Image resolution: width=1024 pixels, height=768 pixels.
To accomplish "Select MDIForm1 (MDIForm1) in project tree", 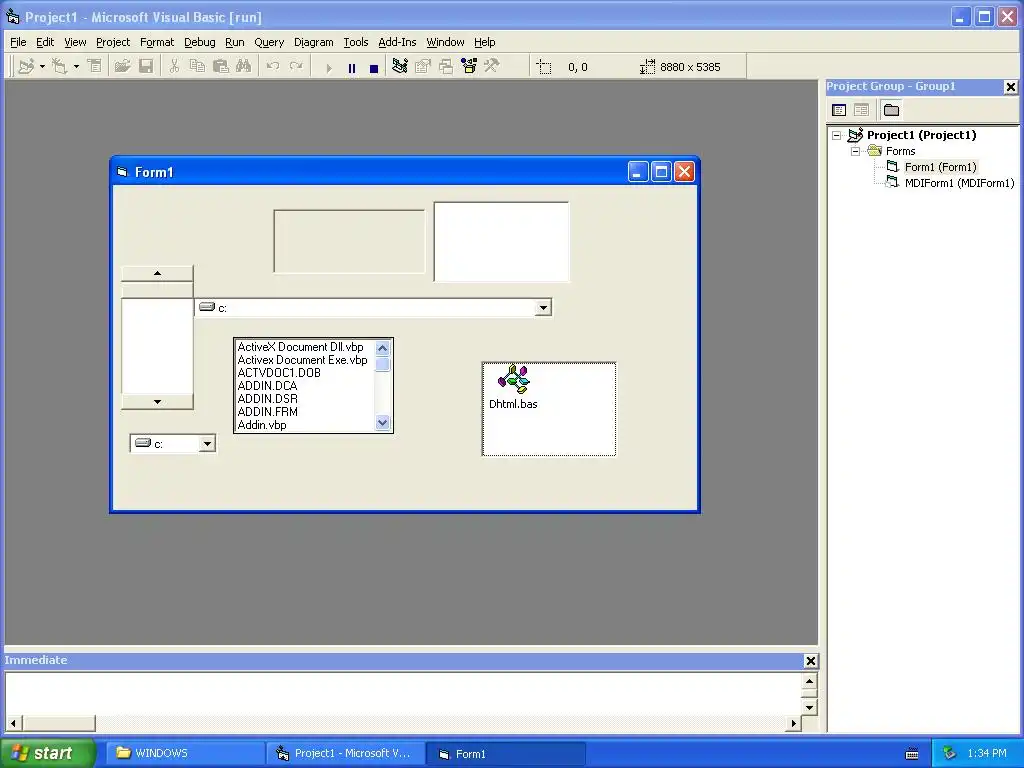I will [959, 184].
